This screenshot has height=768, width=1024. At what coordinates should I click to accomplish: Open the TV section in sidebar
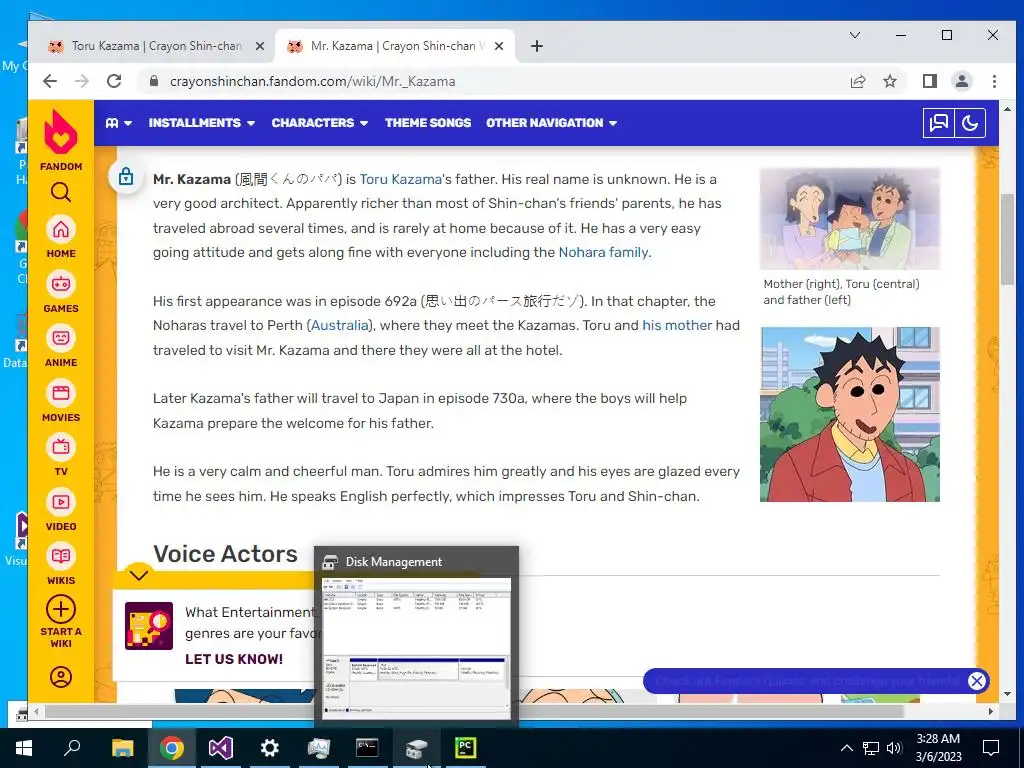tap(61, 455)
